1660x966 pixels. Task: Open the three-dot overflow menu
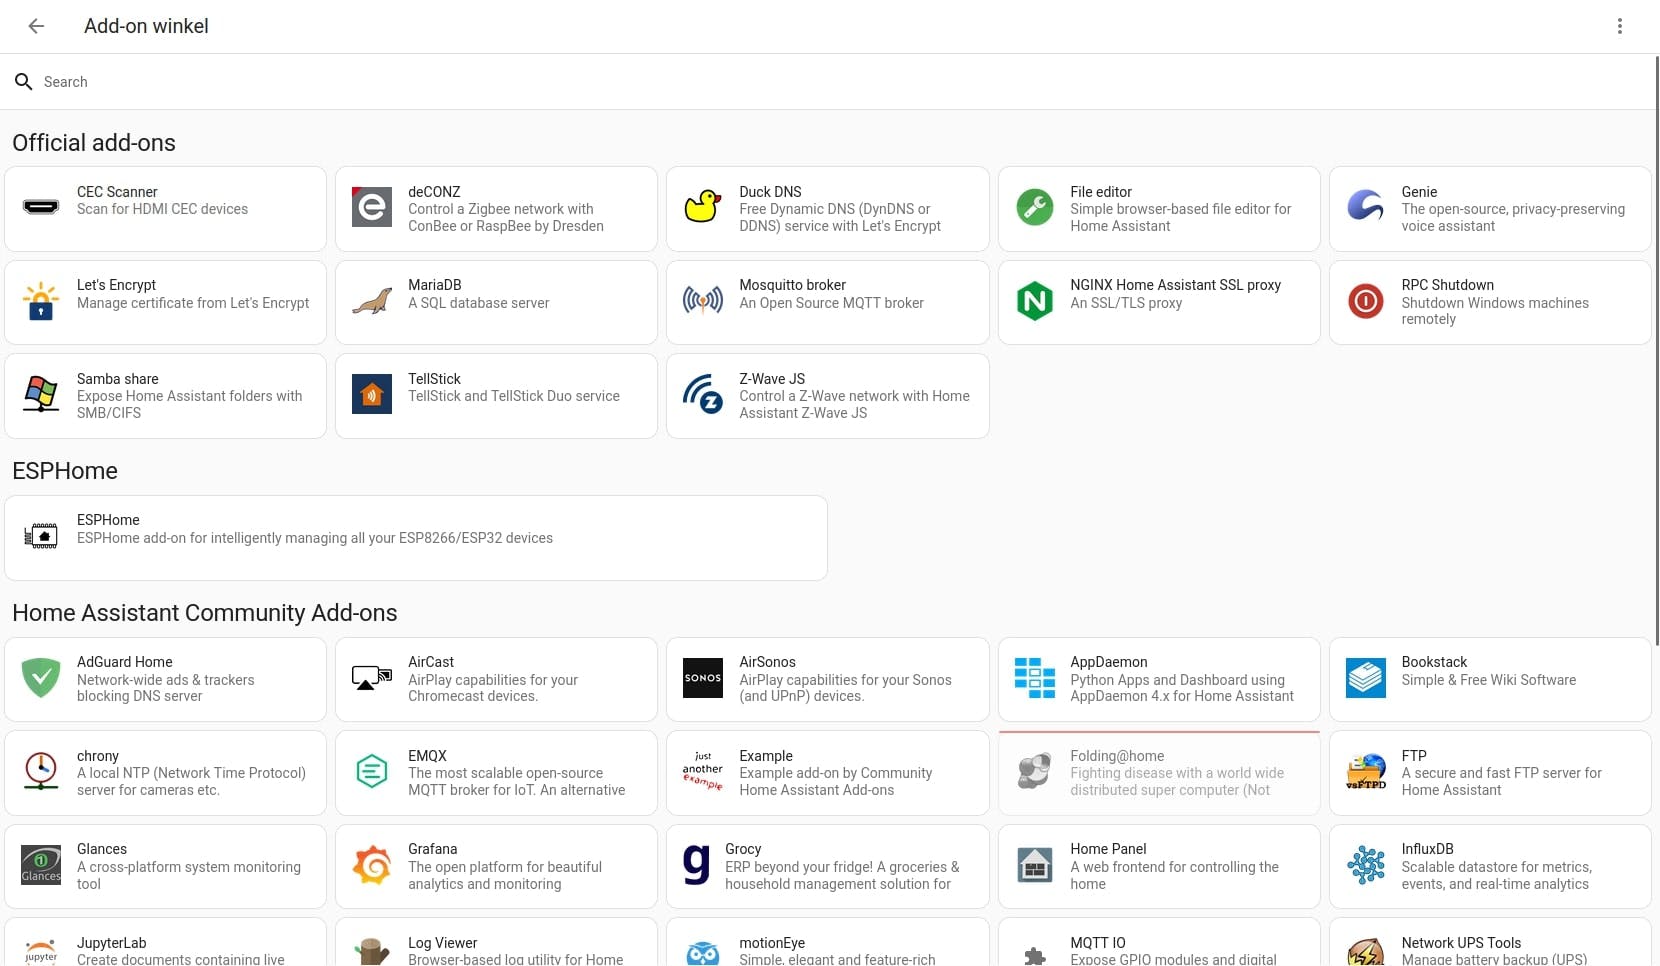click(x=1620, y=26)
